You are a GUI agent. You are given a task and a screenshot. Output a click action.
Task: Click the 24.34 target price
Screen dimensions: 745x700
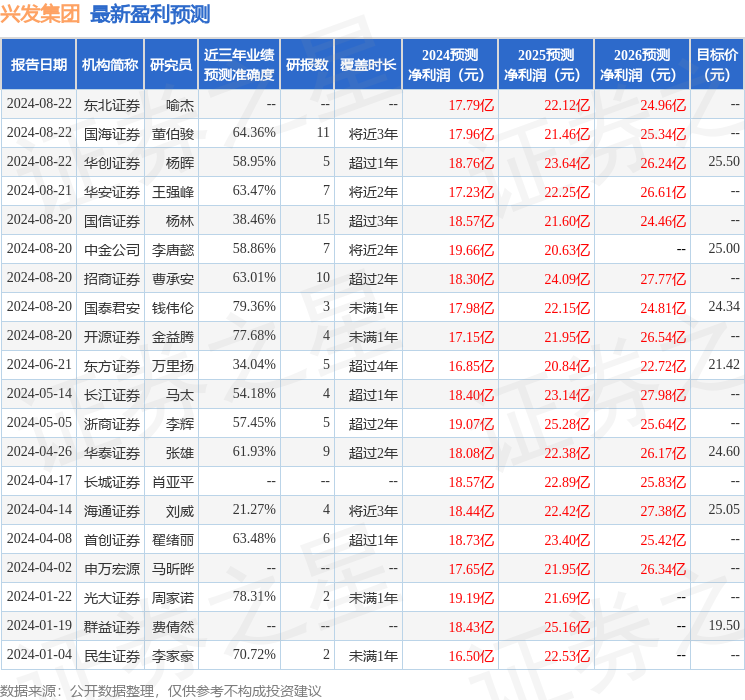pyautogui.click(x=724, y=307)
